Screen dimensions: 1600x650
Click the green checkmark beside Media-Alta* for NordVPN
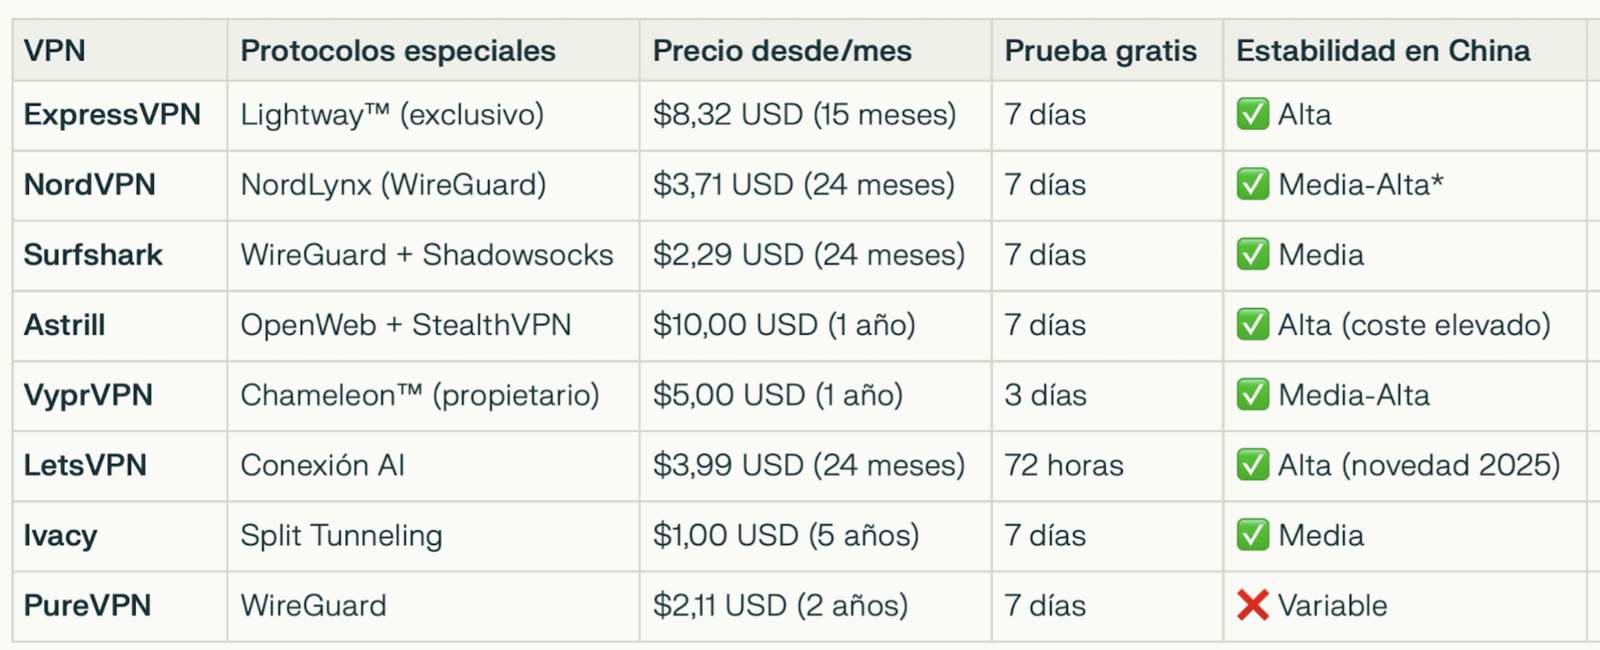pyautogui.click(x=1252, y=185)
